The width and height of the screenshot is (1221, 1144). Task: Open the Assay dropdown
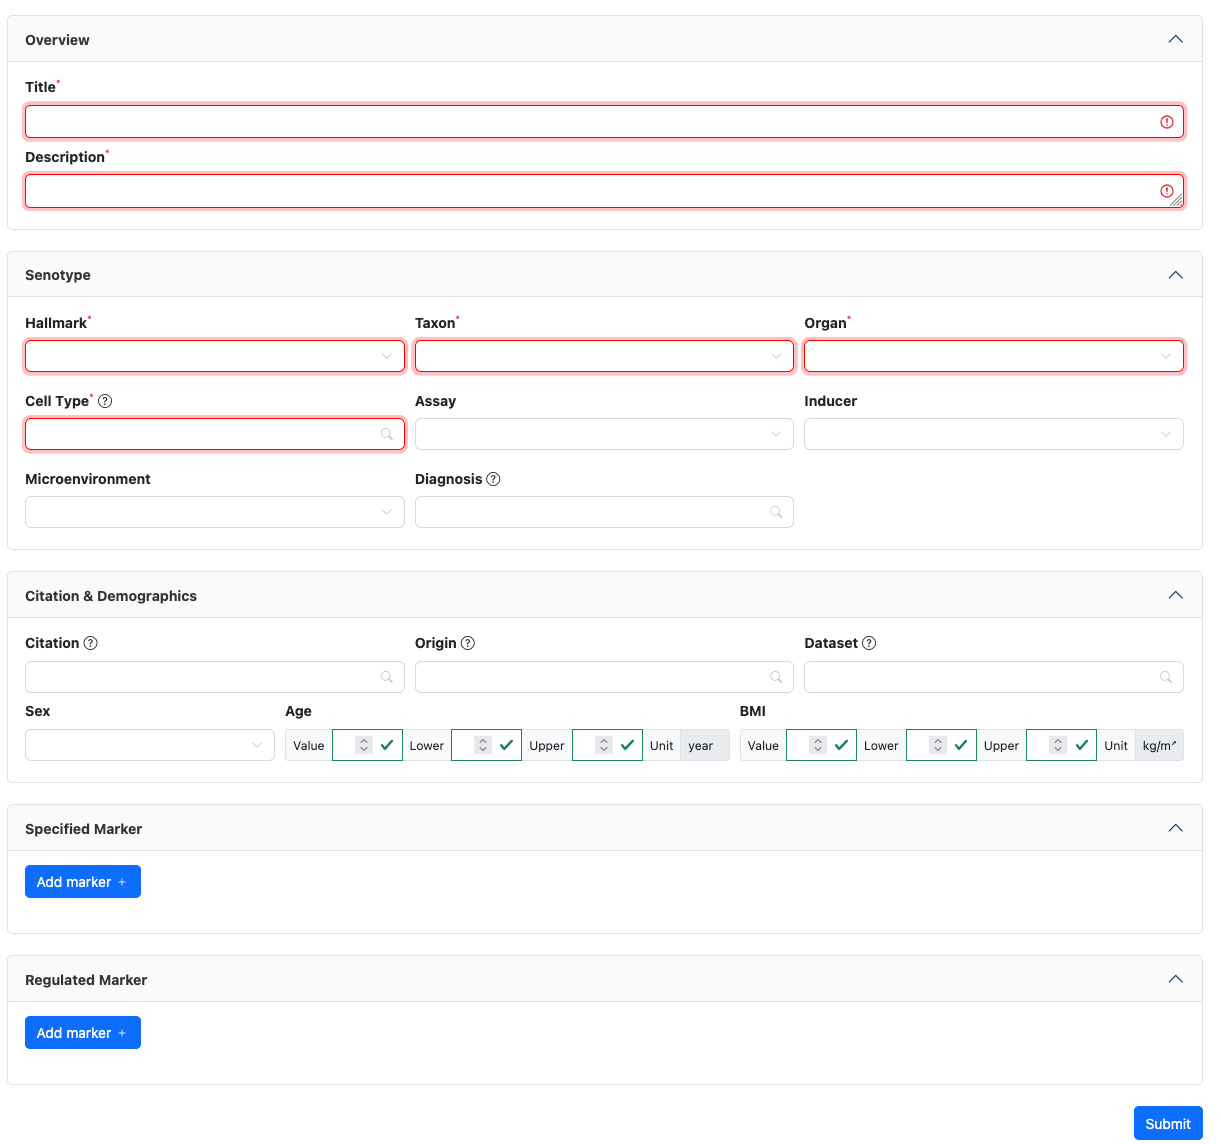coord(604,434)
